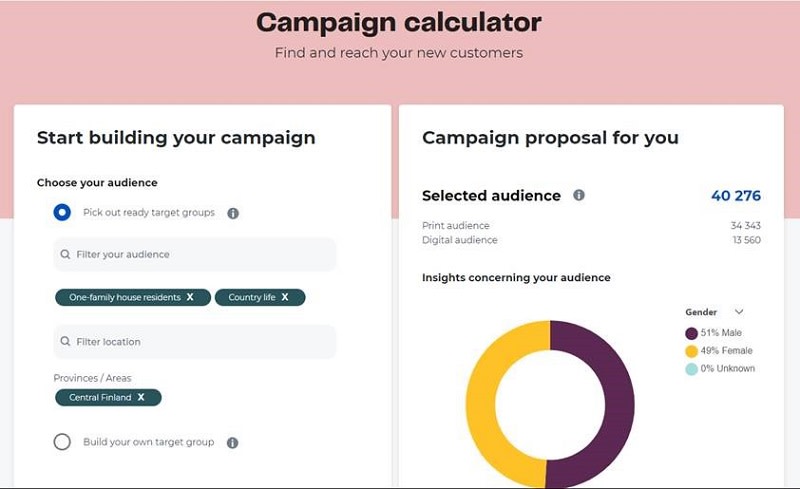The image size is (800, 489).
Task: Click info icon beside Pick out ready target groups
Action: (233, 213)
